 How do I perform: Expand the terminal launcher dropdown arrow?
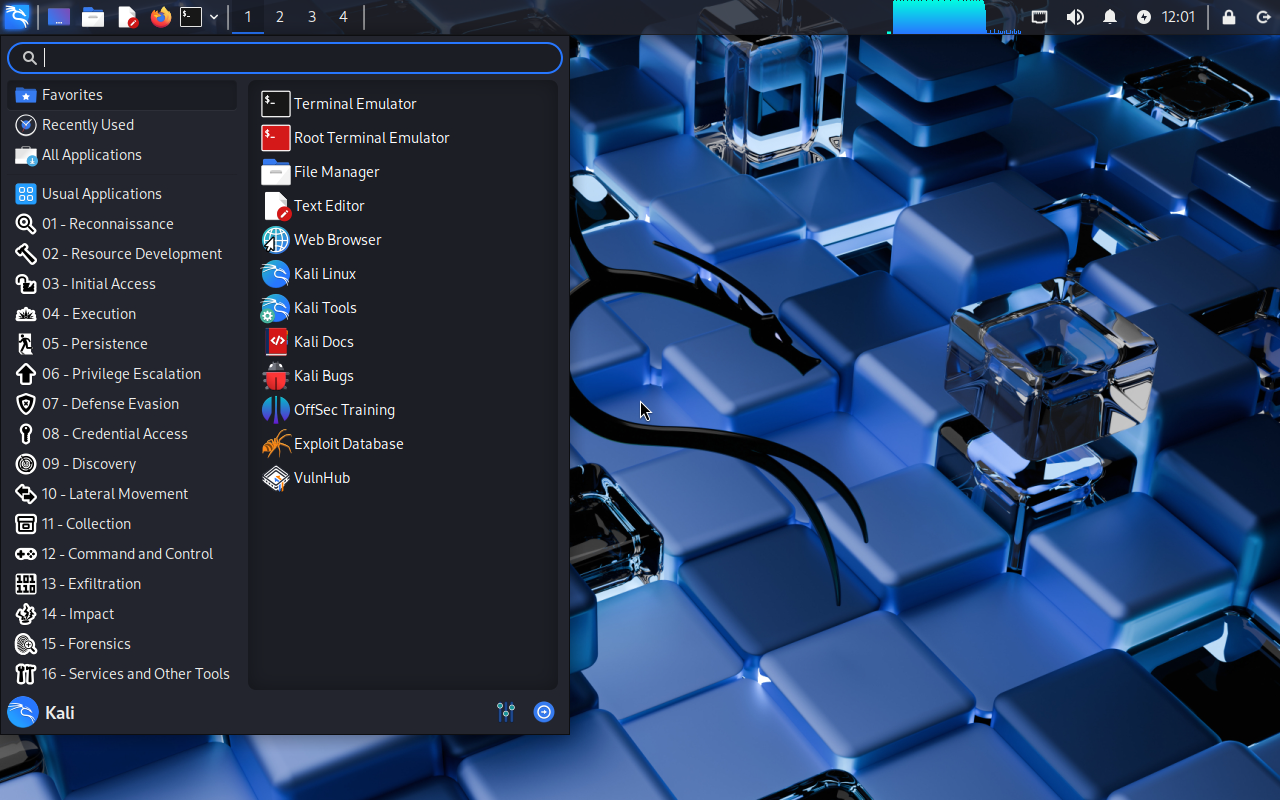214,17
